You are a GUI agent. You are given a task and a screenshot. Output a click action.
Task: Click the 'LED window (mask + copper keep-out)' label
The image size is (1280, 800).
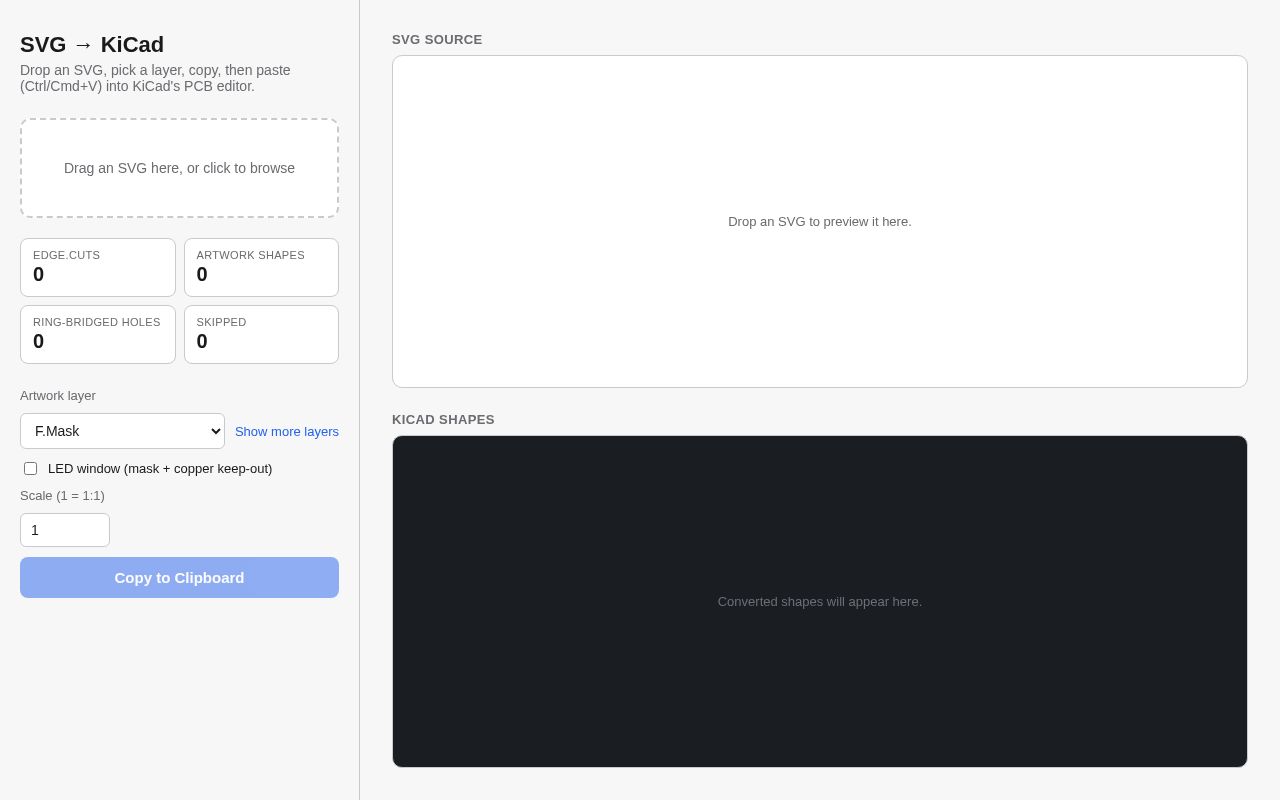[x=160, y=468]
